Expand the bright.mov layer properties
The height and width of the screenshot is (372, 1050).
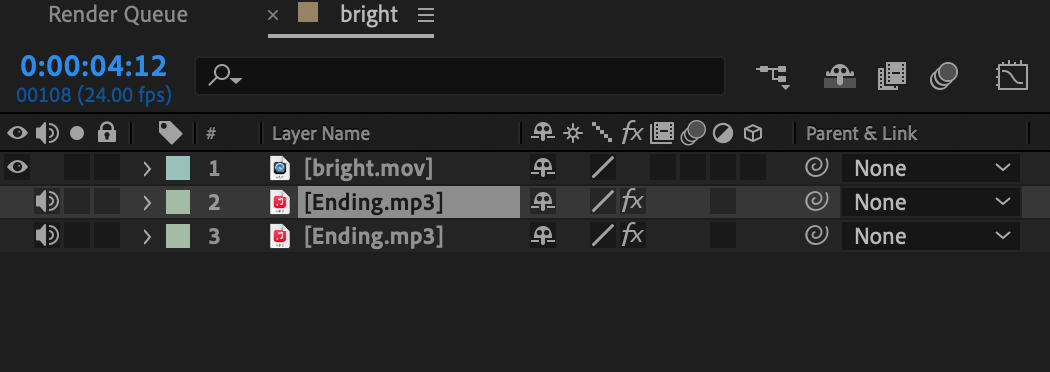147,169
